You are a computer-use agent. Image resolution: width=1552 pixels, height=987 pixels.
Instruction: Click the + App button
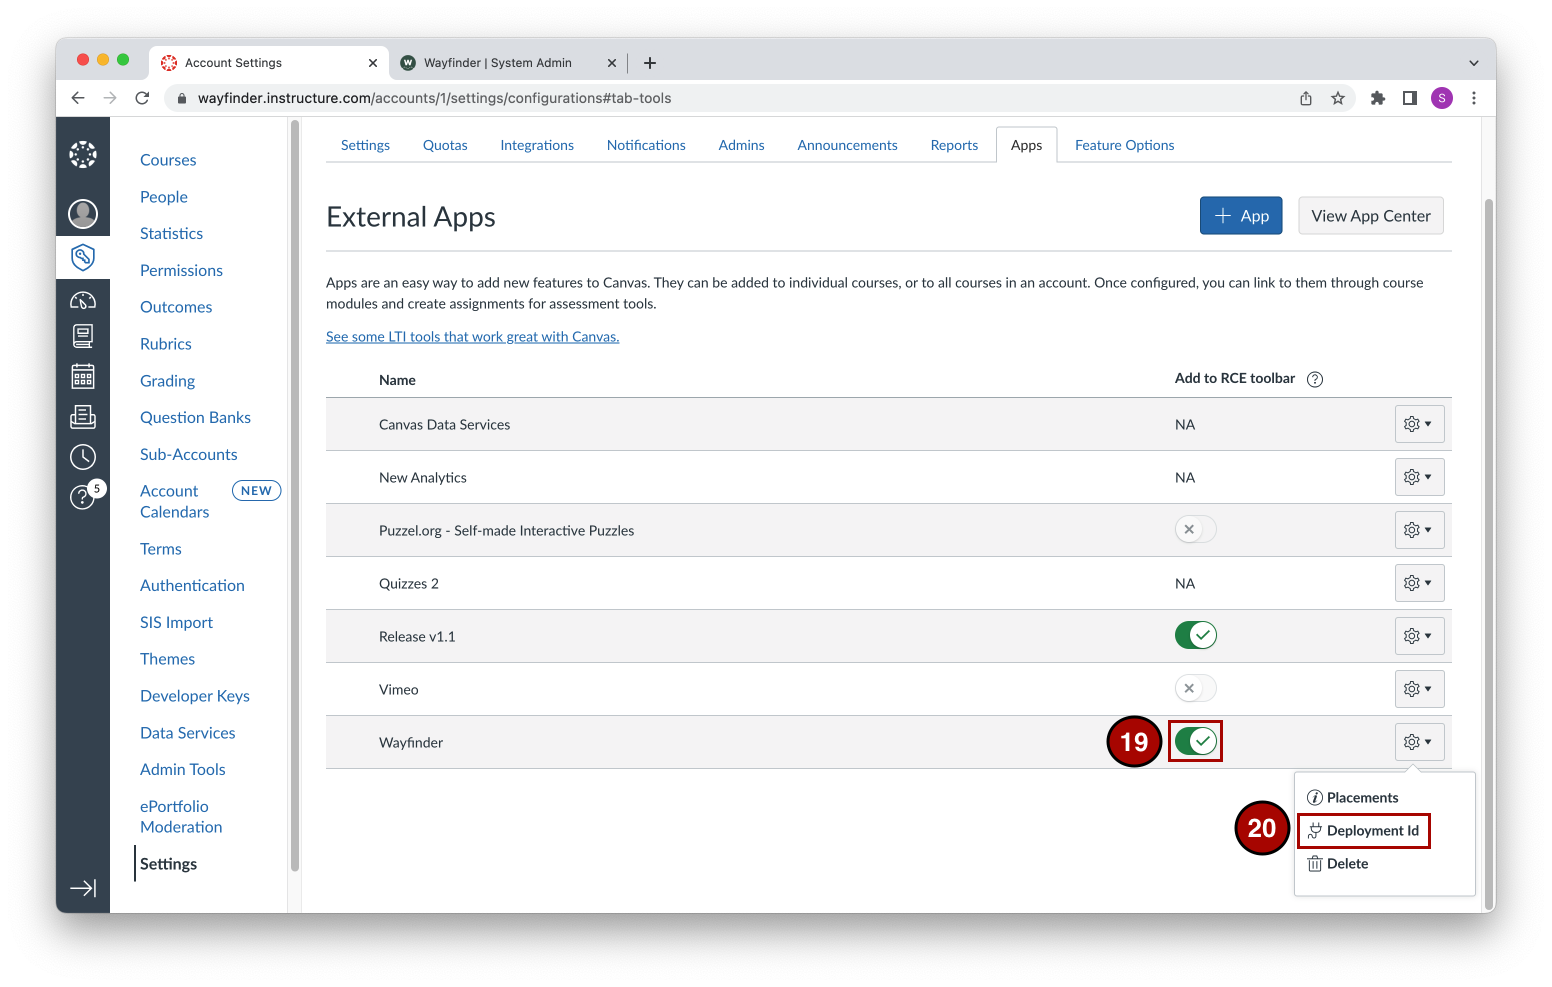click(x=1241, y=216)
